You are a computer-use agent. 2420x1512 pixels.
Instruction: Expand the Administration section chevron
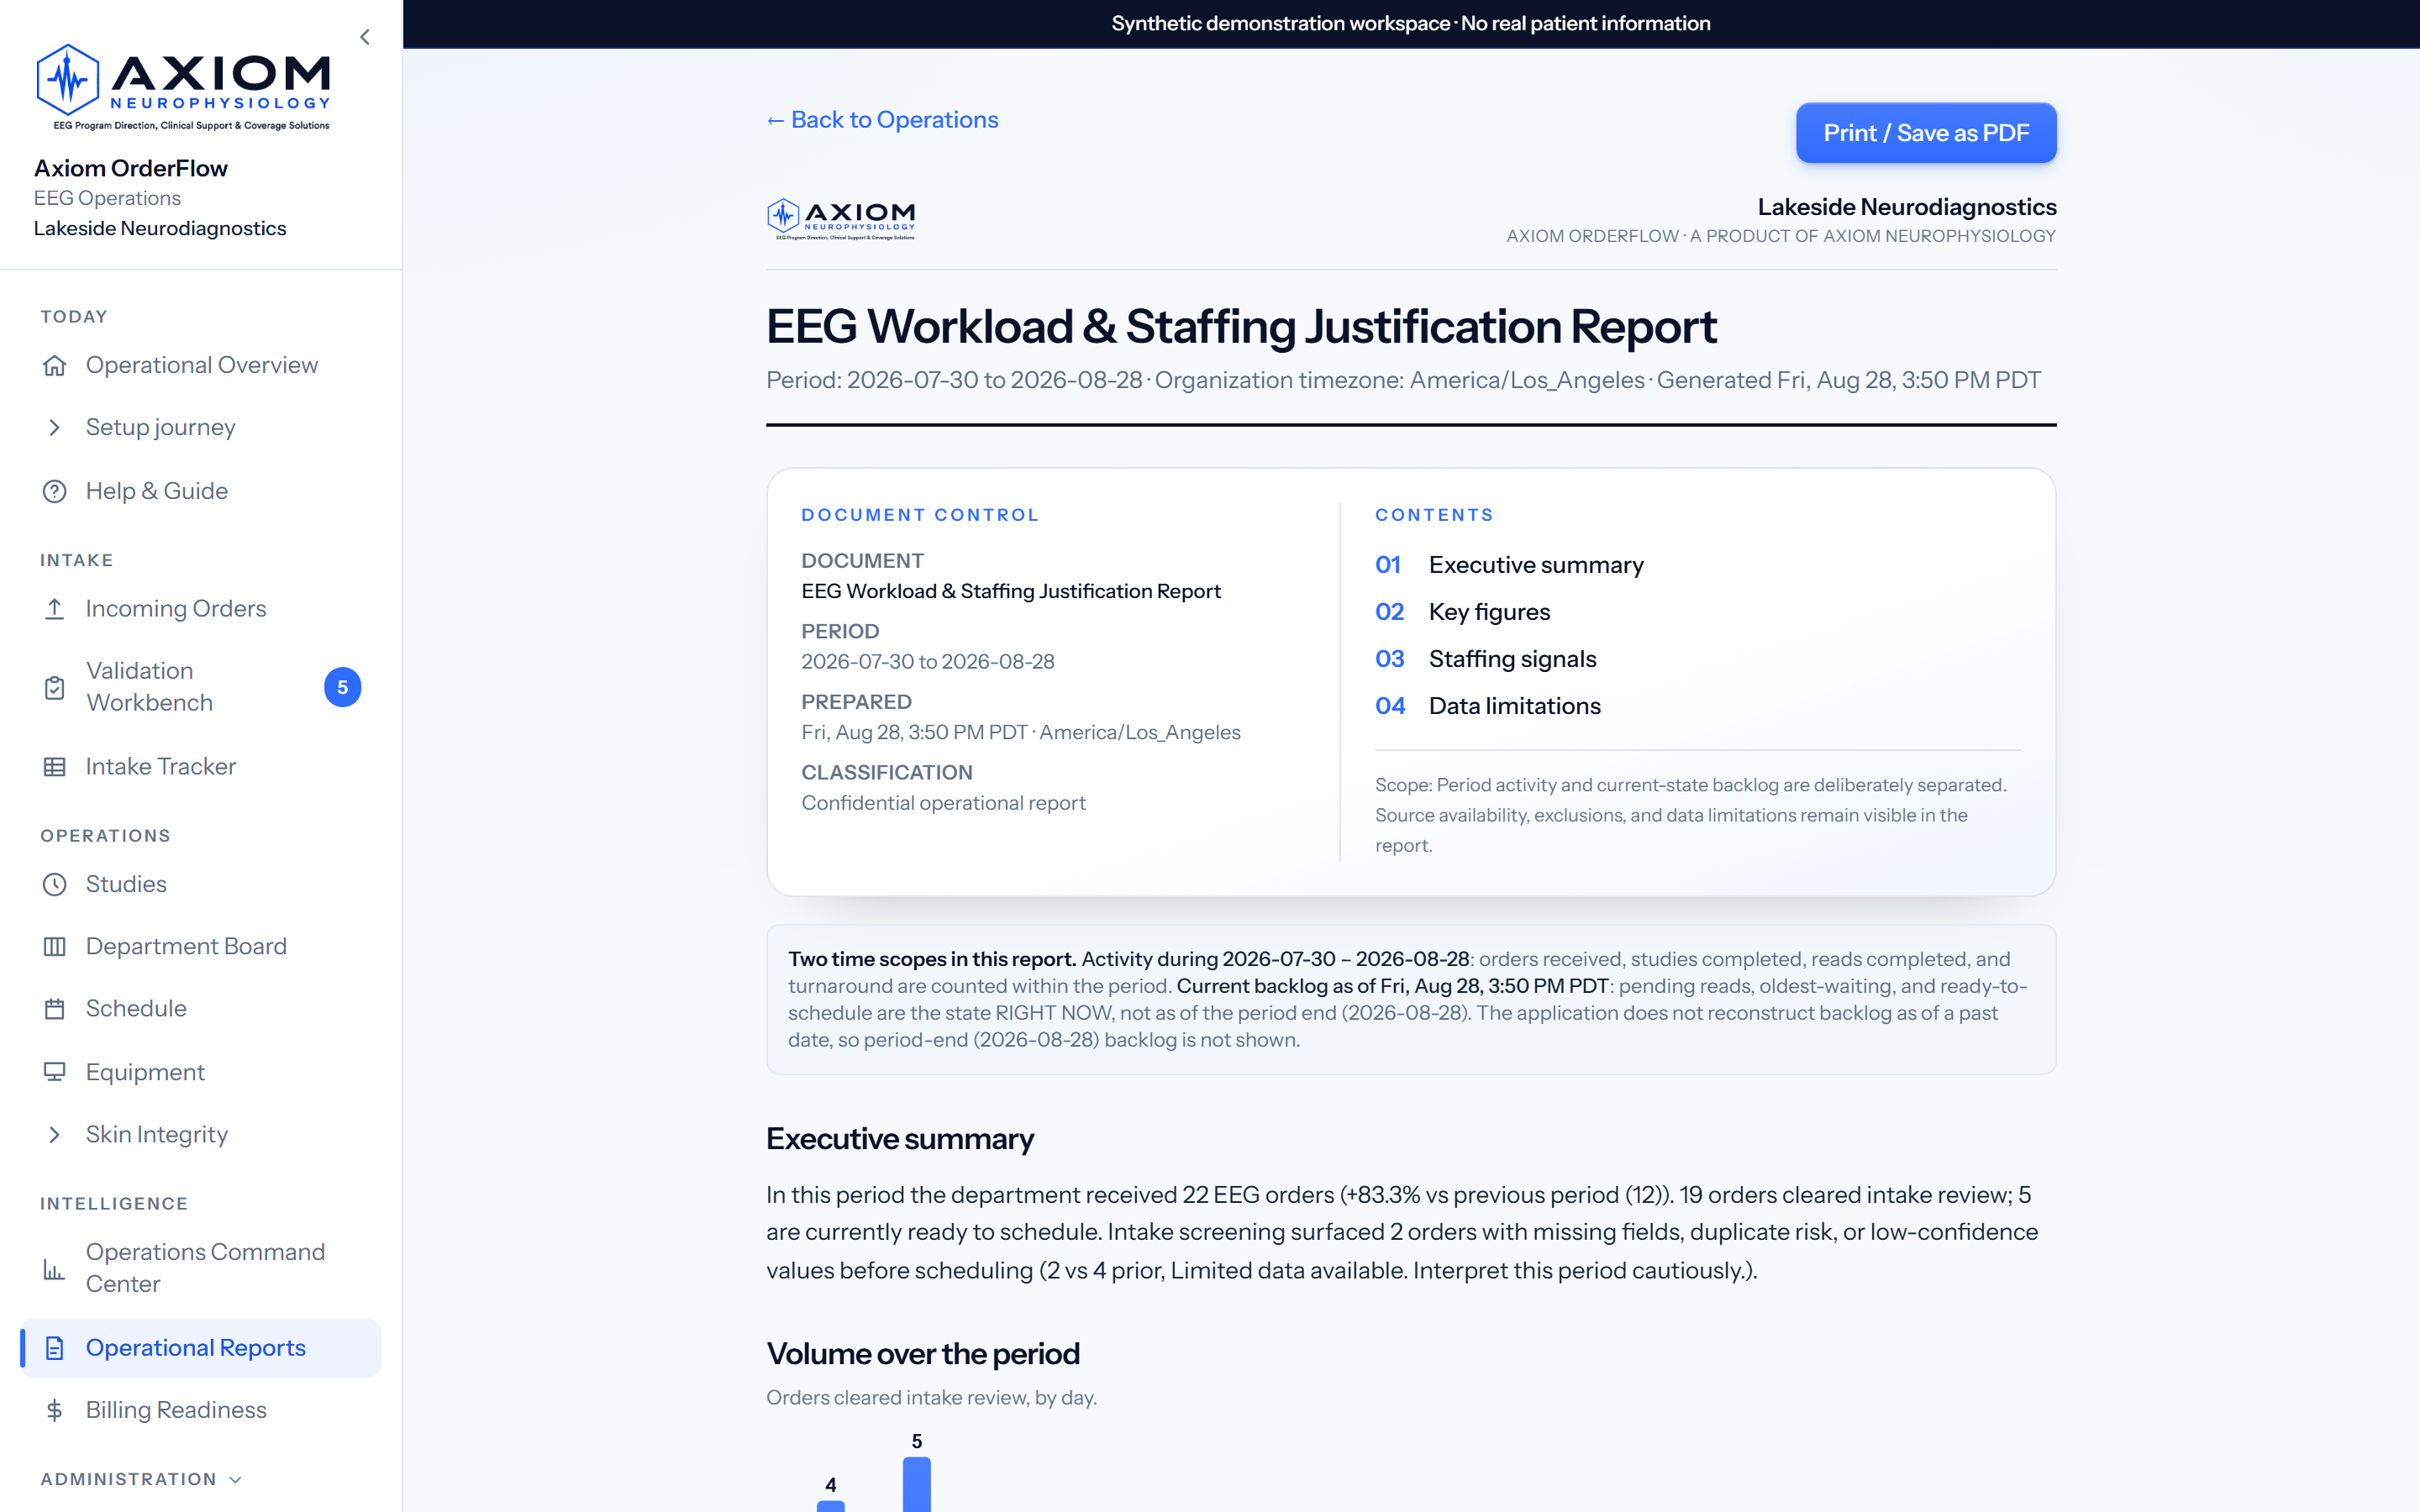point(236,1479)
